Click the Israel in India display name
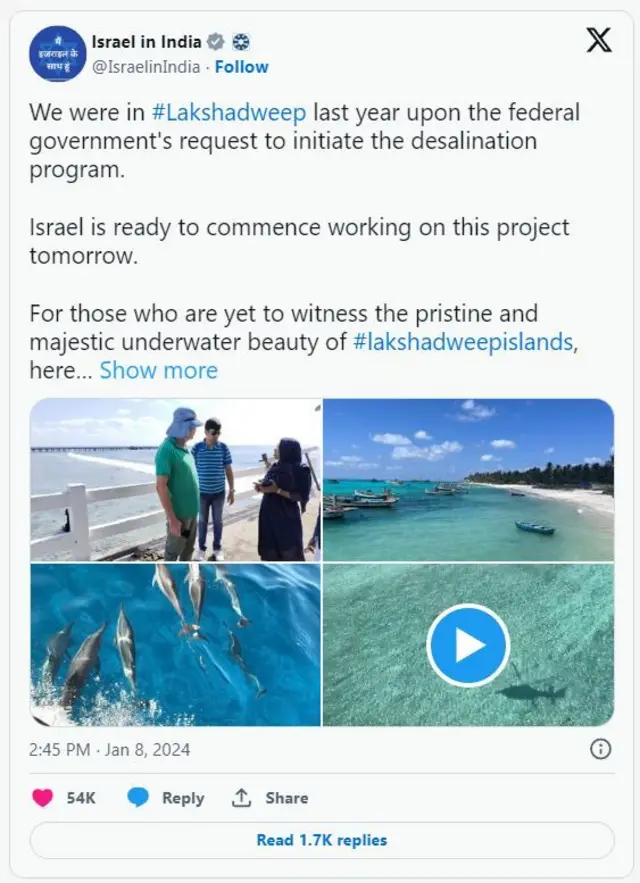 (146, 42)
